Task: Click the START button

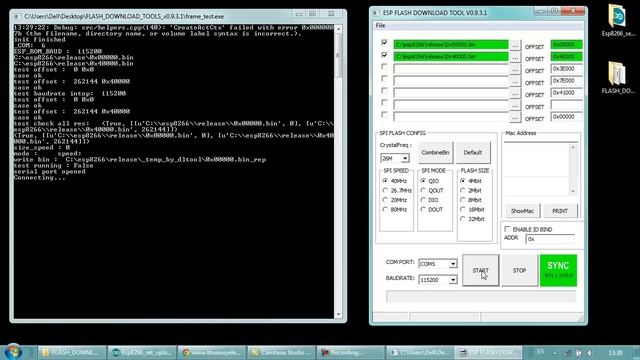Action: pos(480,270)
